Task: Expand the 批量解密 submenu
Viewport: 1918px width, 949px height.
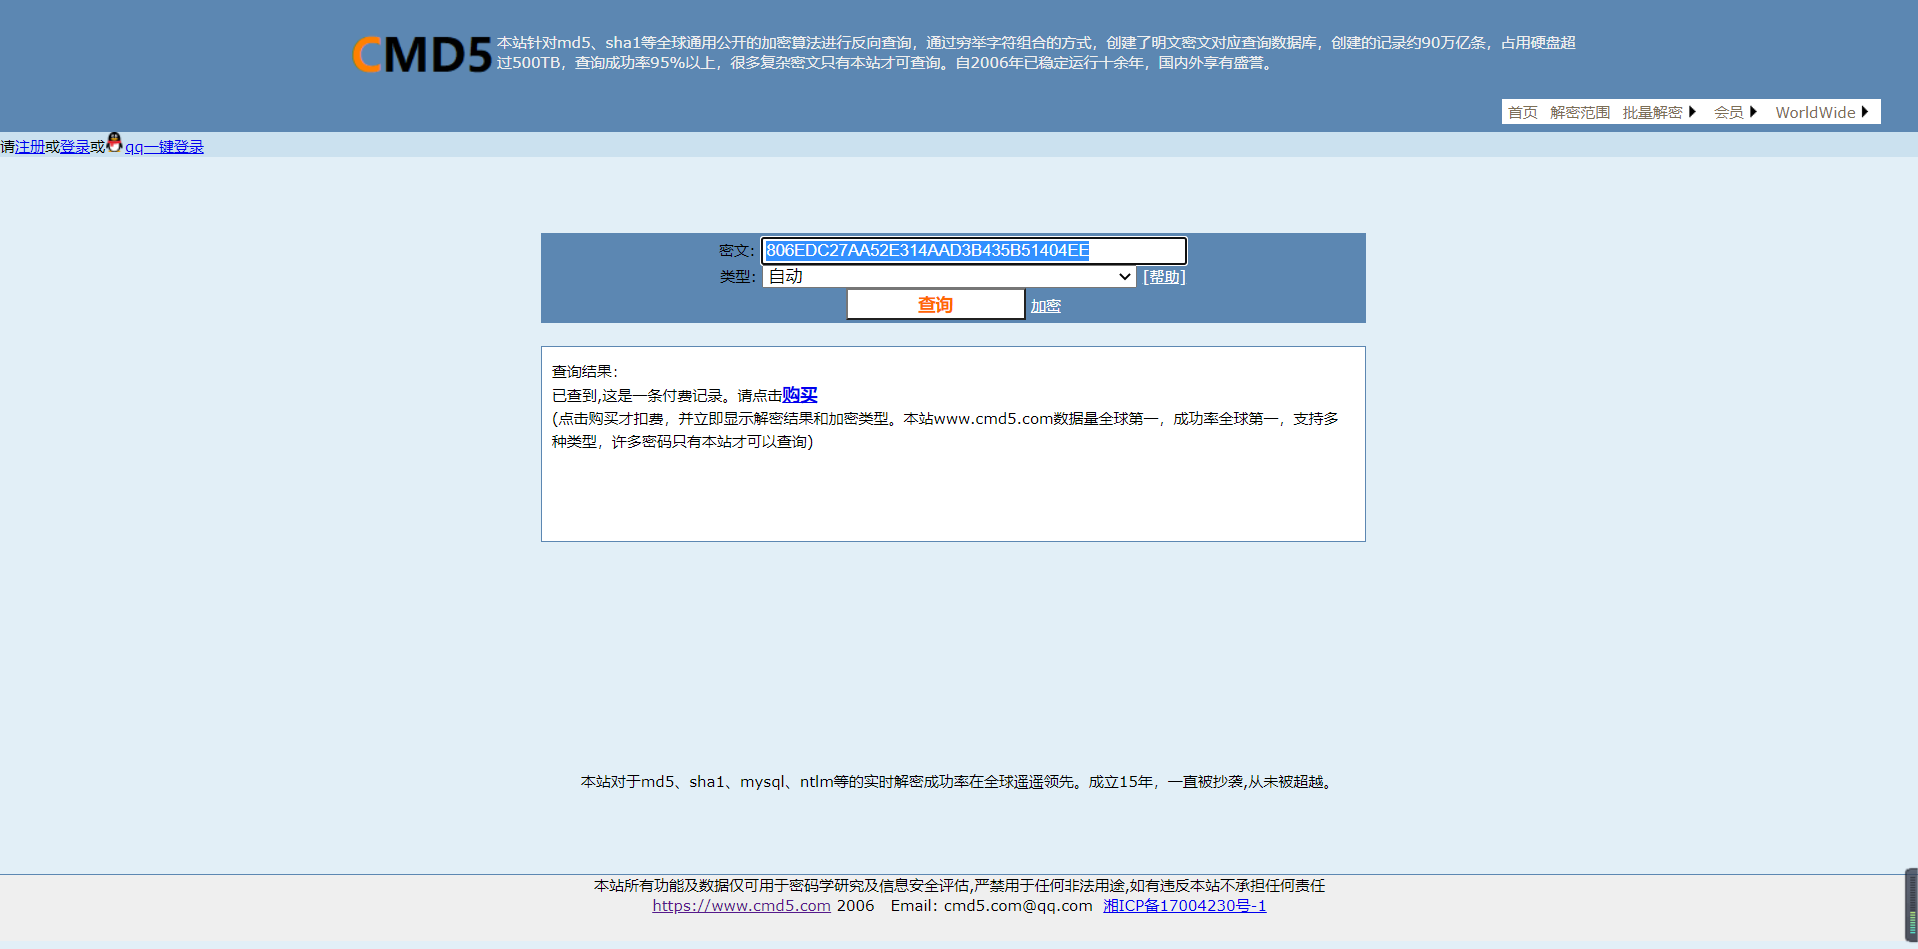Action: point(1655,112)
